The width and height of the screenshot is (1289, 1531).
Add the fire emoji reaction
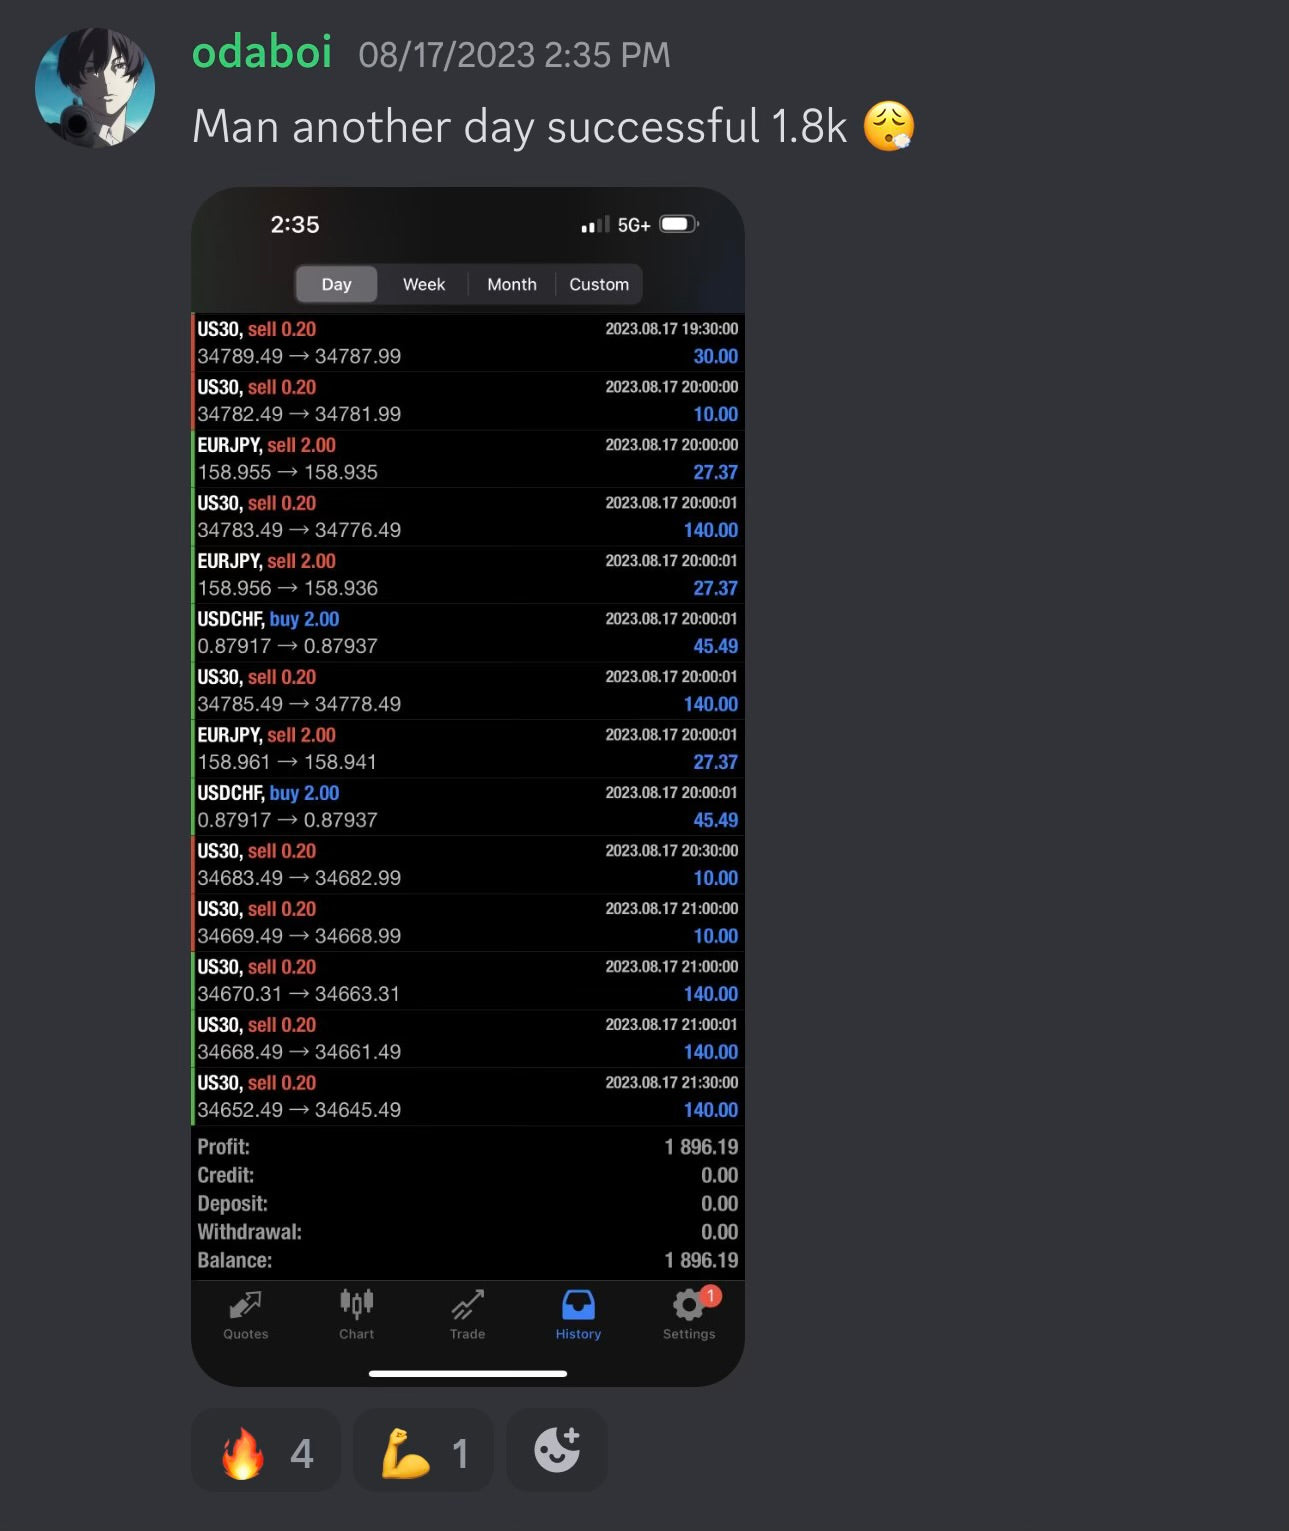click(x=266, y=1451)
